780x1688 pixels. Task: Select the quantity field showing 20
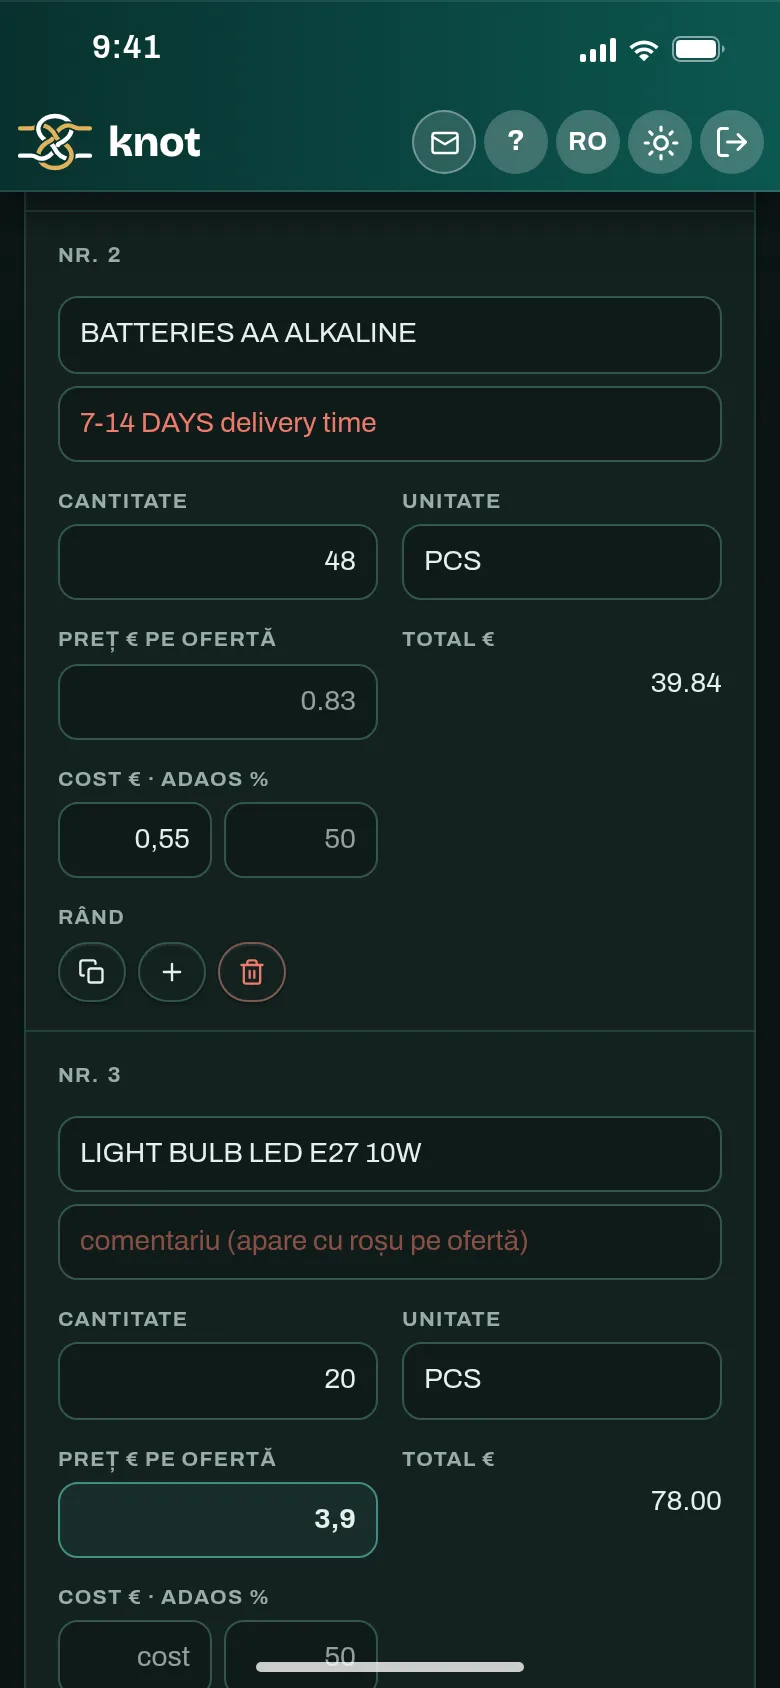[x=218, y=1380]
